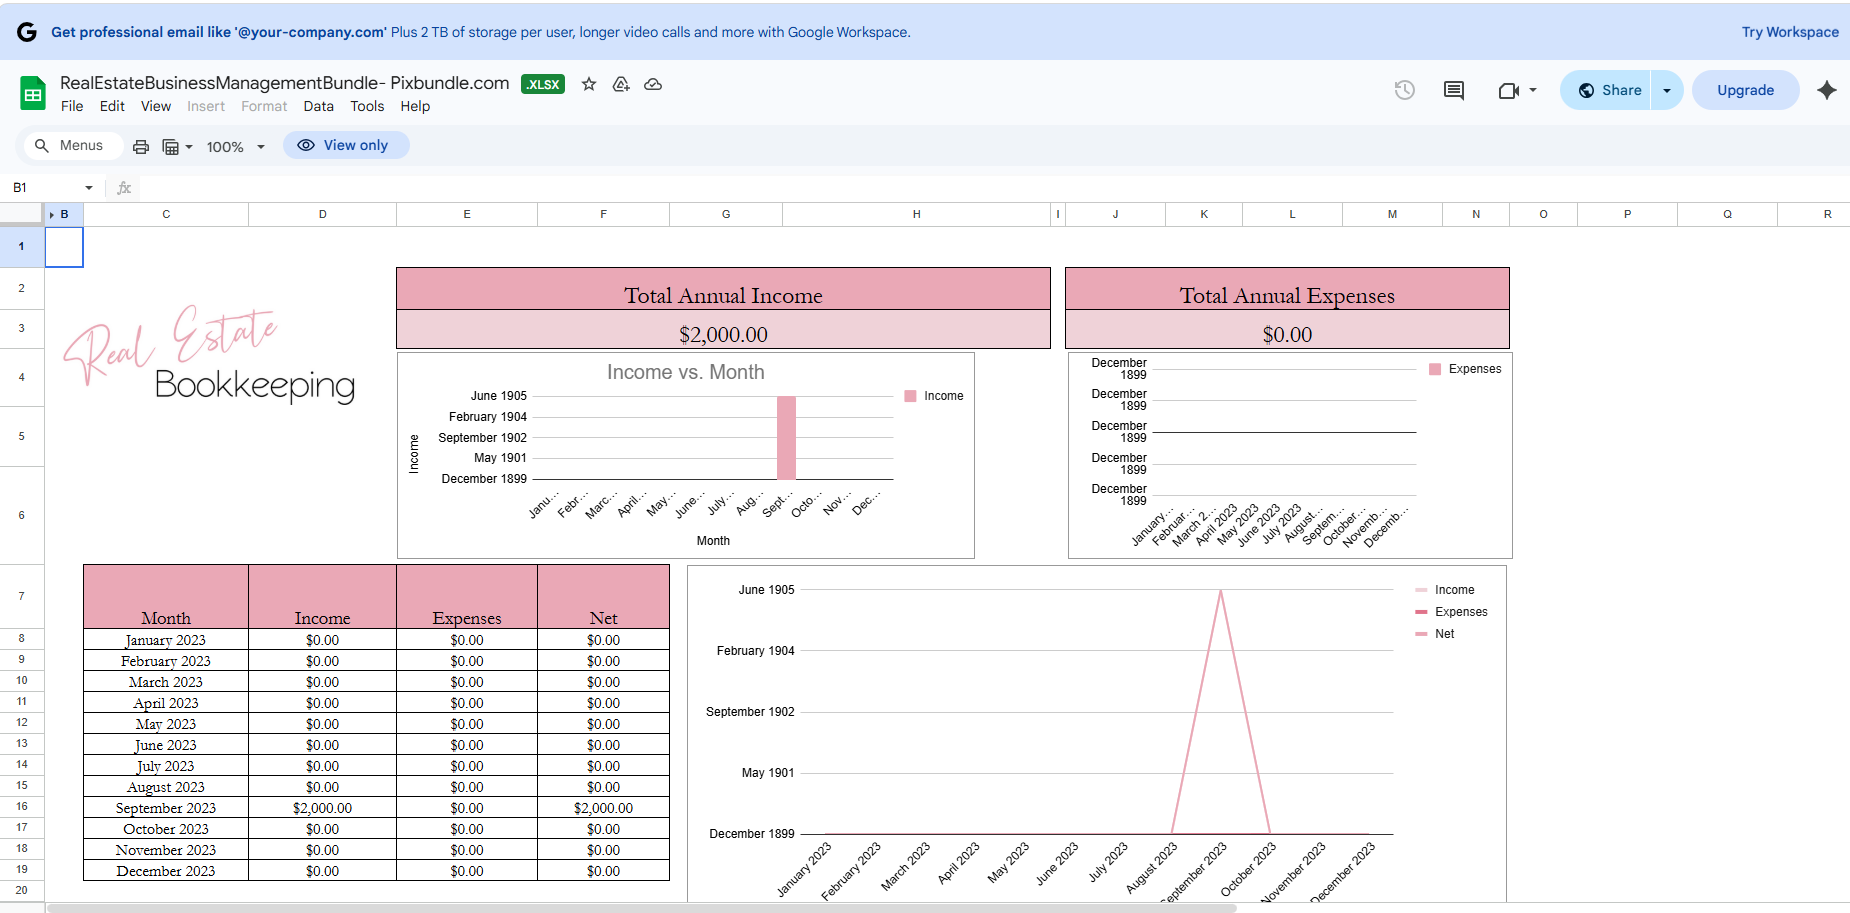Click the horizontal scrollbar at the bottom
1850x913 pixels.
point(642,908)
